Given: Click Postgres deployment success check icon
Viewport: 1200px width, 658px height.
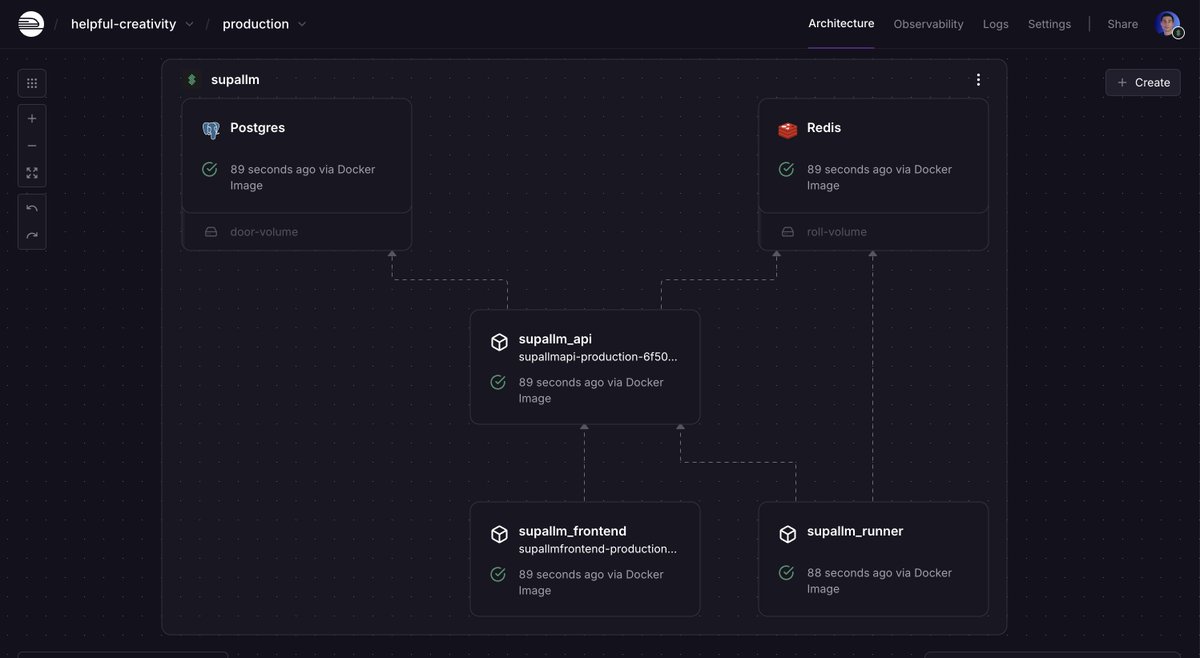Looking at the screenshot, I should pyautogui.click(x=210, y=170).
